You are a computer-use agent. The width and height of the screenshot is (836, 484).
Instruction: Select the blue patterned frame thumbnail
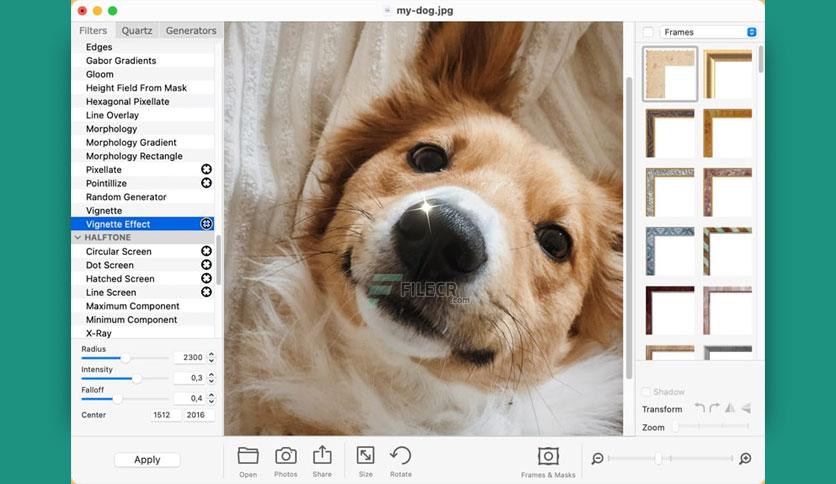(670, 251)
